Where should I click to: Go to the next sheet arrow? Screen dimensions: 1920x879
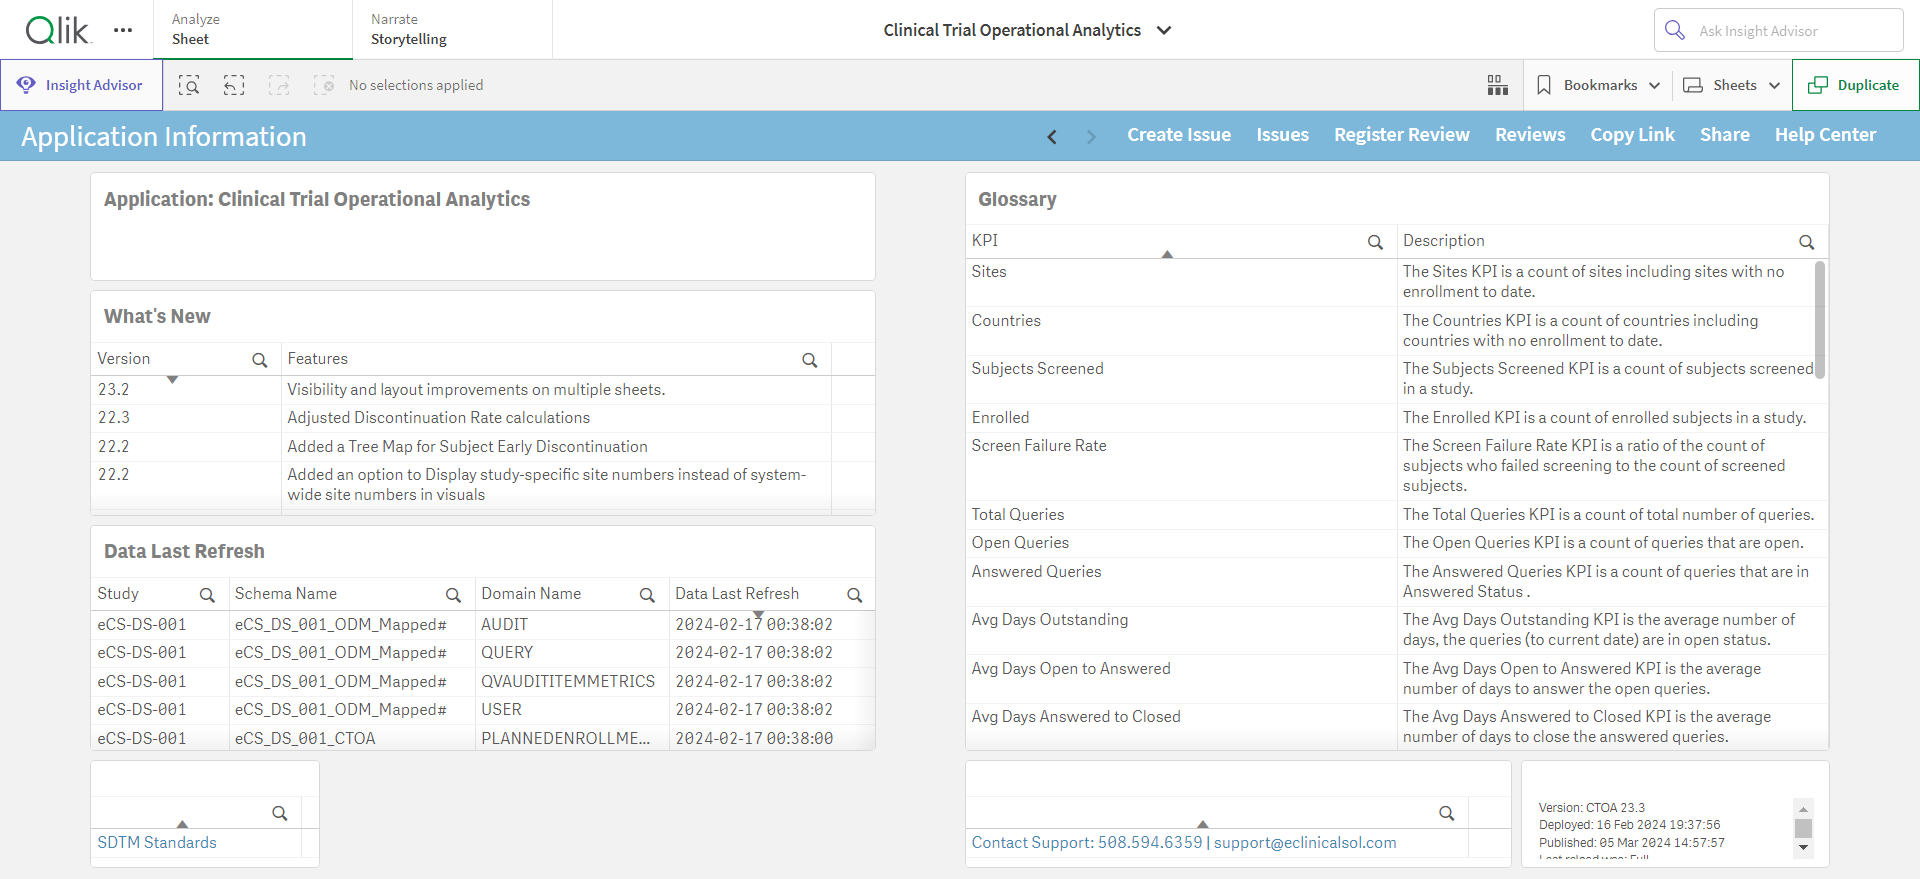click(1091, 136)
